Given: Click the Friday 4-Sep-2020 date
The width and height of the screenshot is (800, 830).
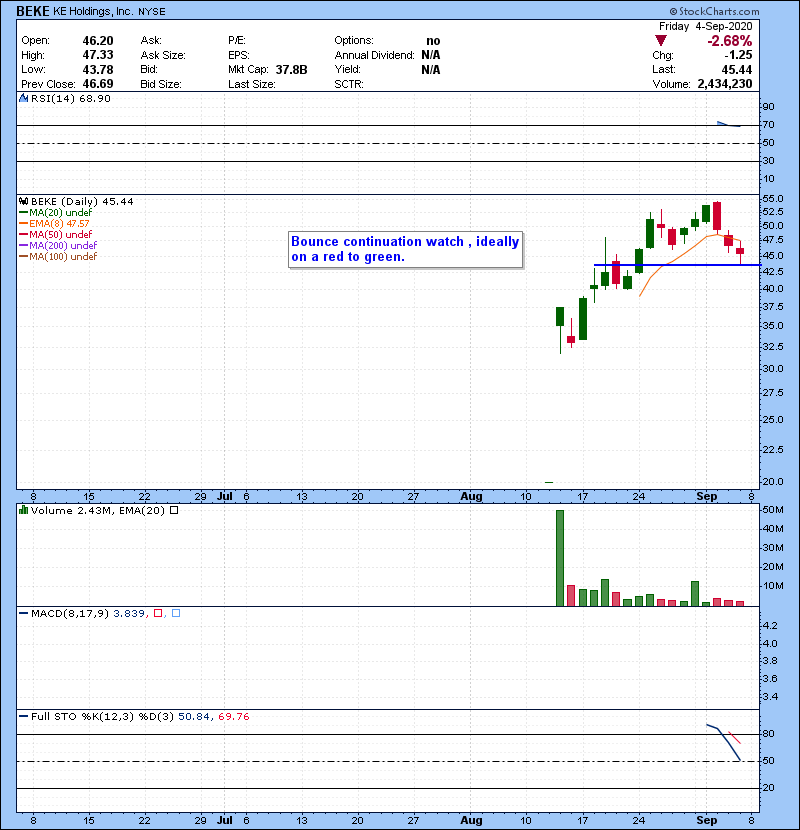Looking at the screenshot, I should pyautogui.click(x=705, y=26).
